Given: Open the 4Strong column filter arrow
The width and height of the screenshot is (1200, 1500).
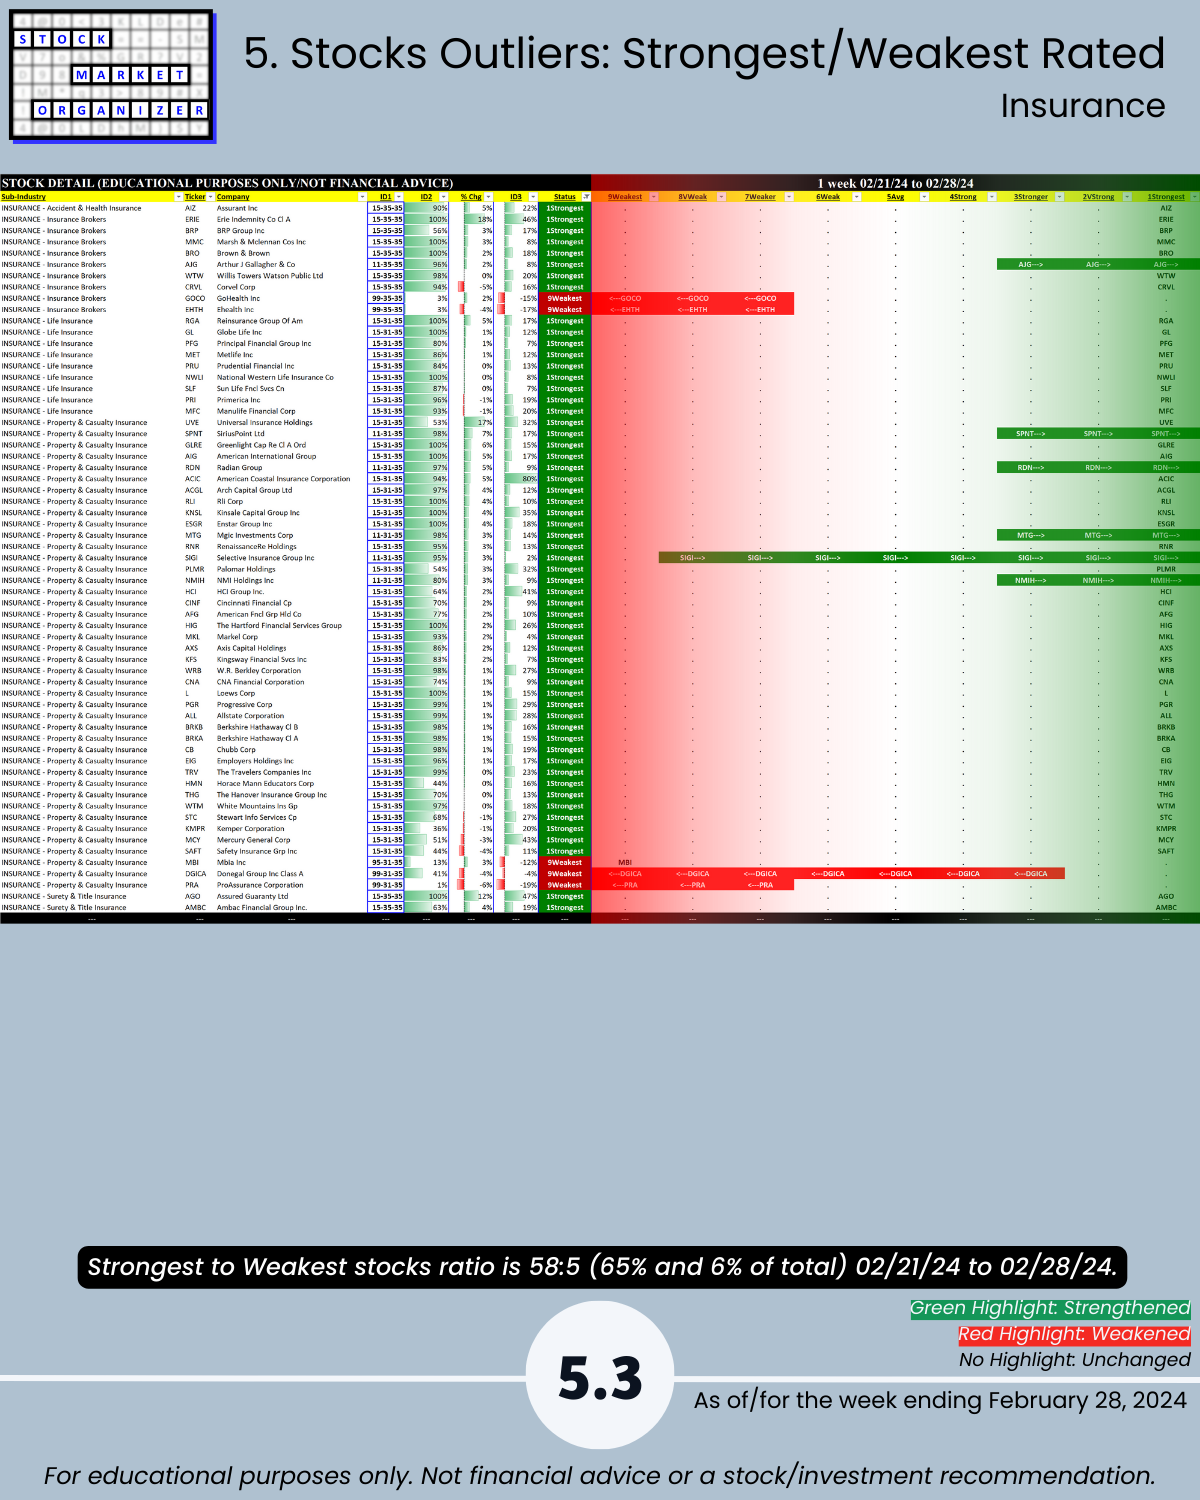Looking at the screenshot, I should pyautogui.click(x=992, y=197).
